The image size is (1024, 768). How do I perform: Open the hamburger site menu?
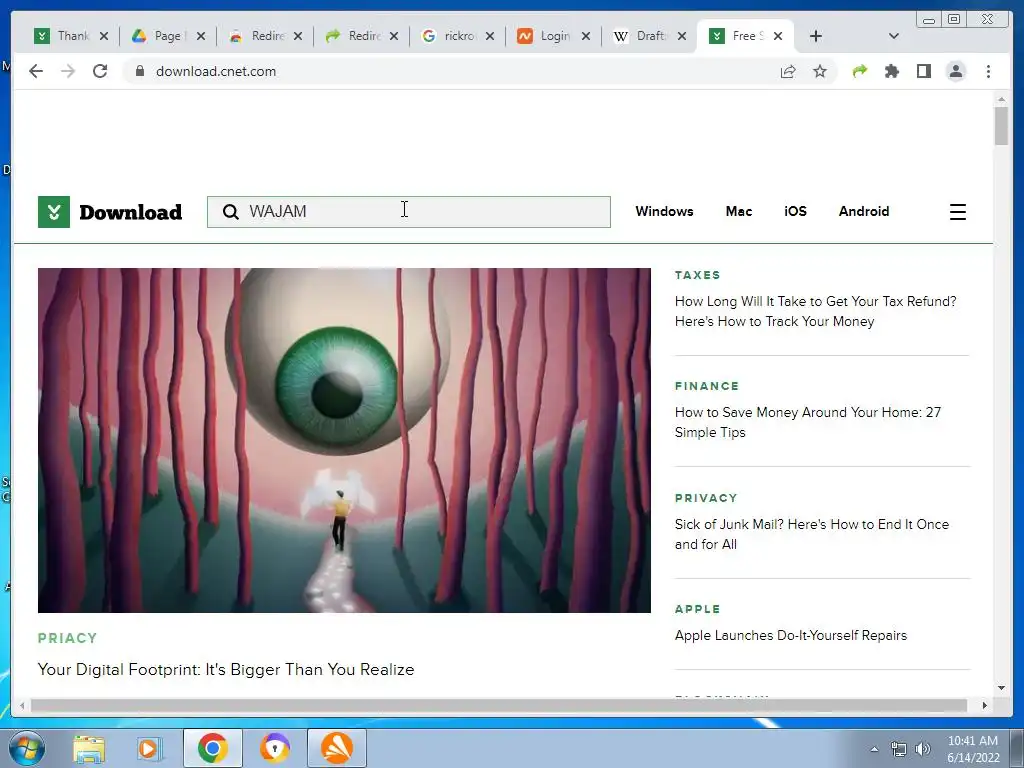(x=957, y=212)
